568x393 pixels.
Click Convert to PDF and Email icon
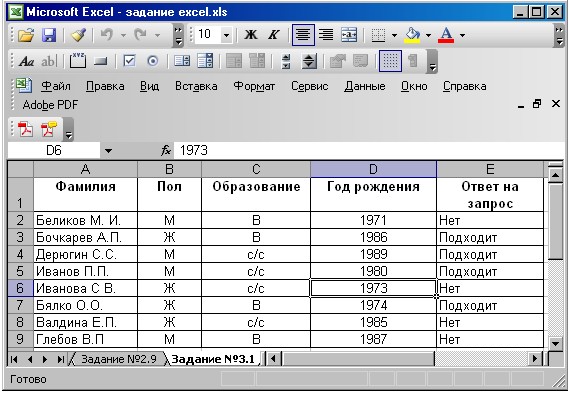coord(49,129)
